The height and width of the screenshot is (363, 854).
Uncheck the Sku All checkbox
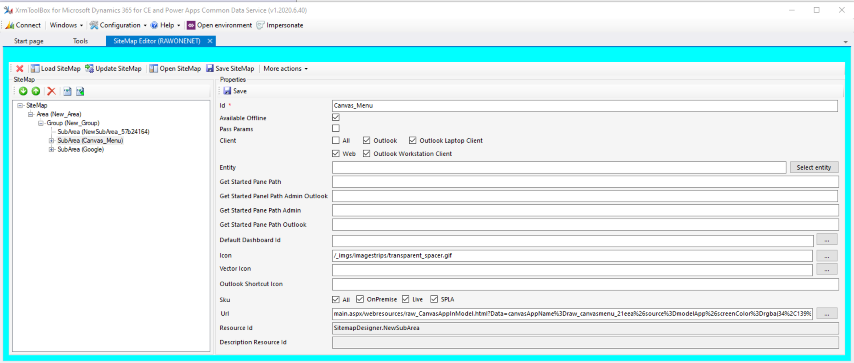pos(336,299)
